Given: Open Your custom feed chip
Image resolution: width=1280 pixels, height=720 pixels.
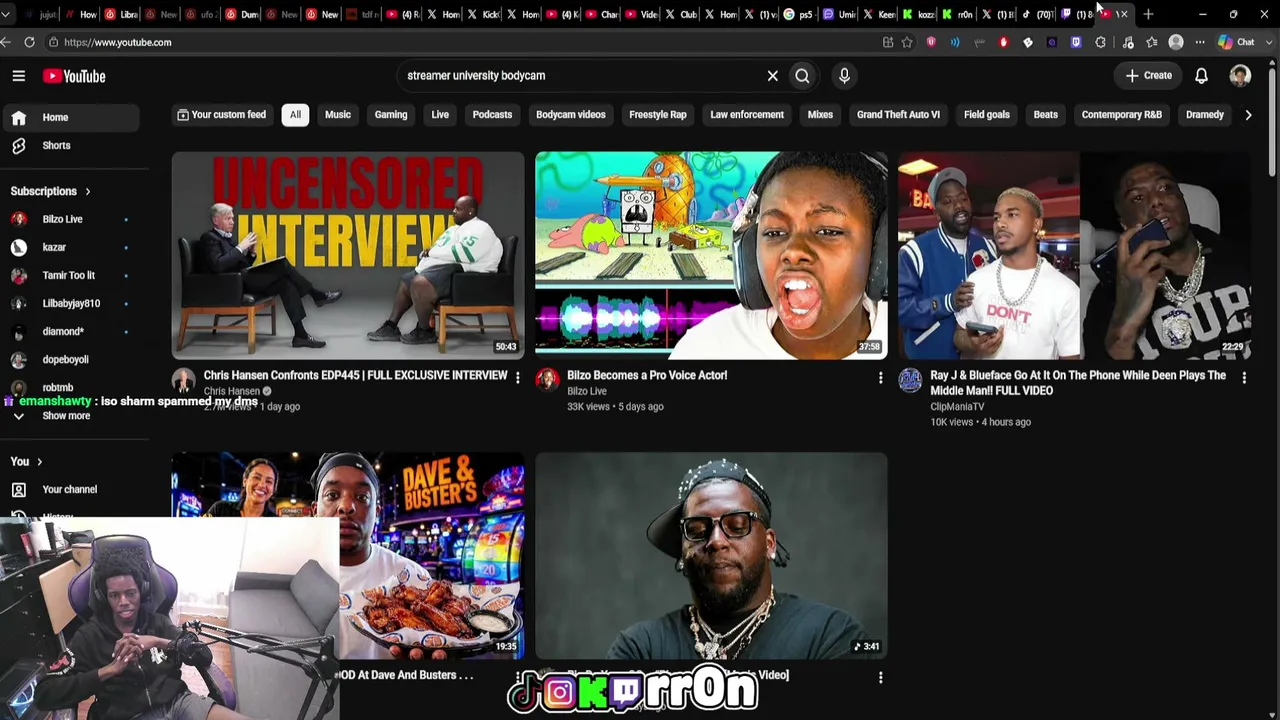Looking at the screenshot, I should (x=221, y=115).
